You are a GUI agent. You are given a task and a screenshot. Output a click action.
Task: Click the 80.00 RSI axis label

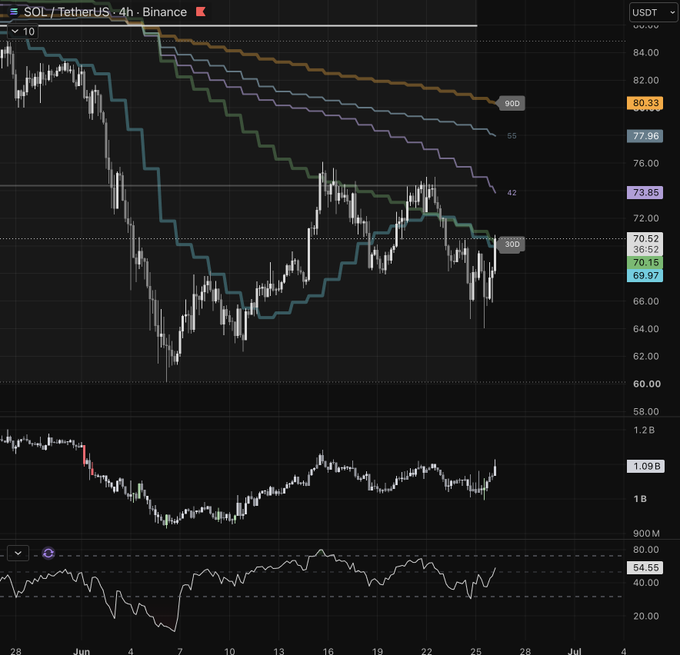tap(646, 549)
